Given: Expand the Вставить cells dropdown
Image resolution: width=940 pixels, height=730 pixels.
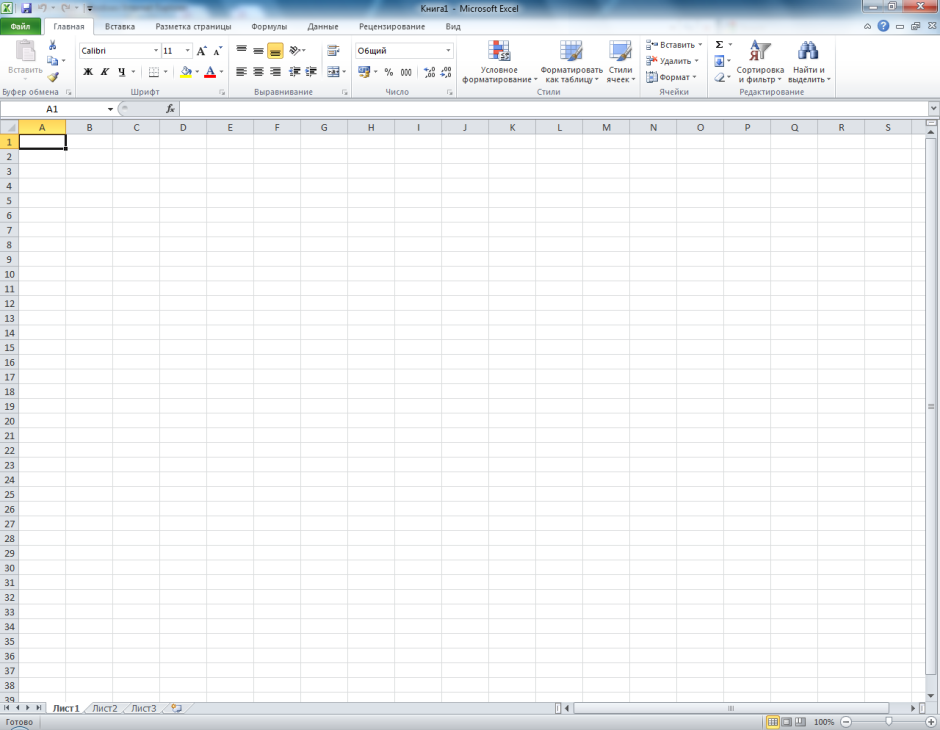Looking at the screenshot, I should [x=700, y=45].
